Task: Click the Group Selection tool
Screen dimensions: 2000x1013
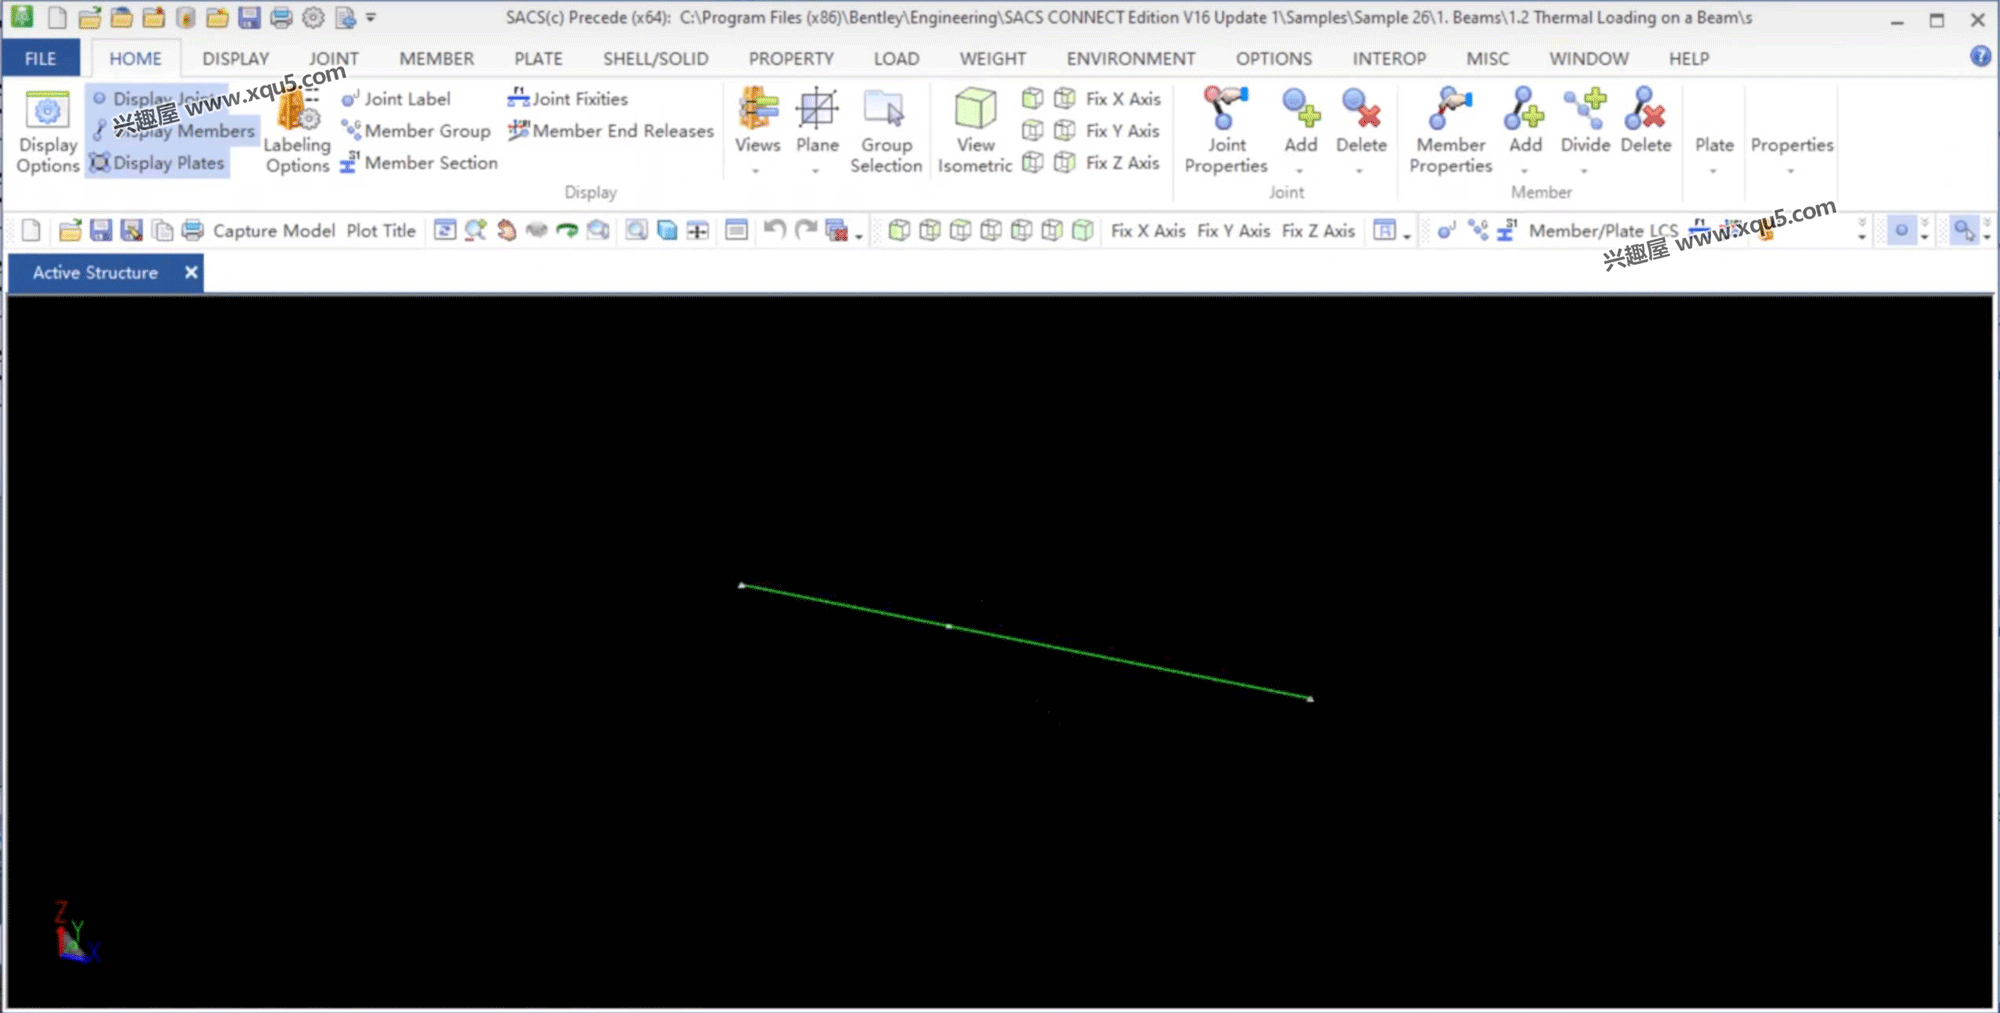Action: click(886, 132)
